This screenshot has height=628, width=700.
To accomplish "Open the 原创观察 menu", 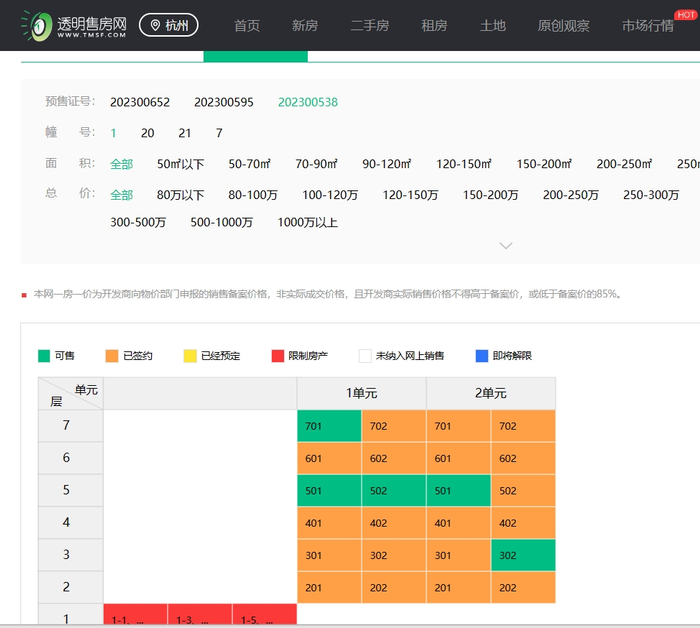I will [x=563, y=25].
